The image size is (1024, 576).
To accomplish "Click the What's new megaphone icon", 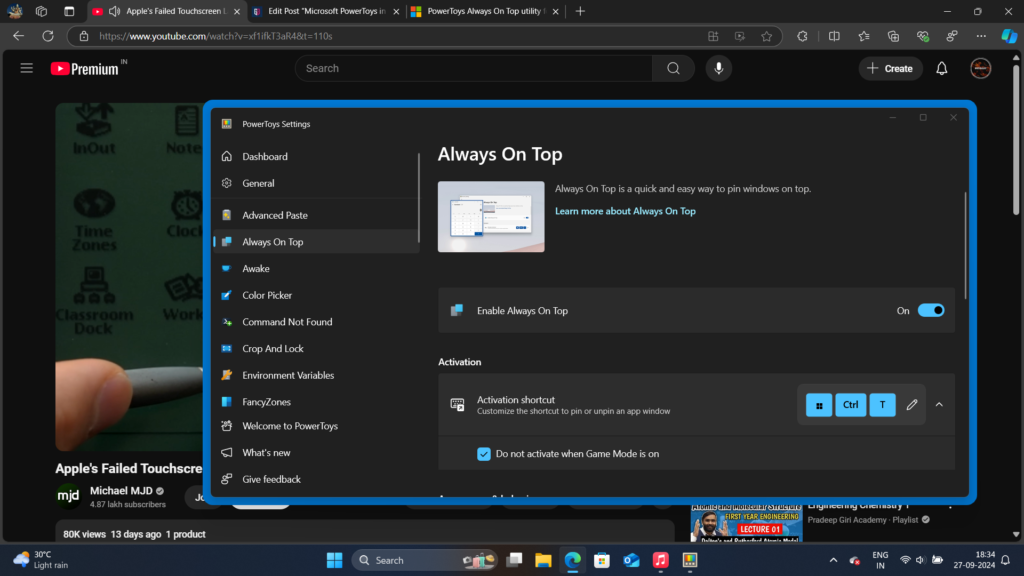I will (x=227, y=453).
